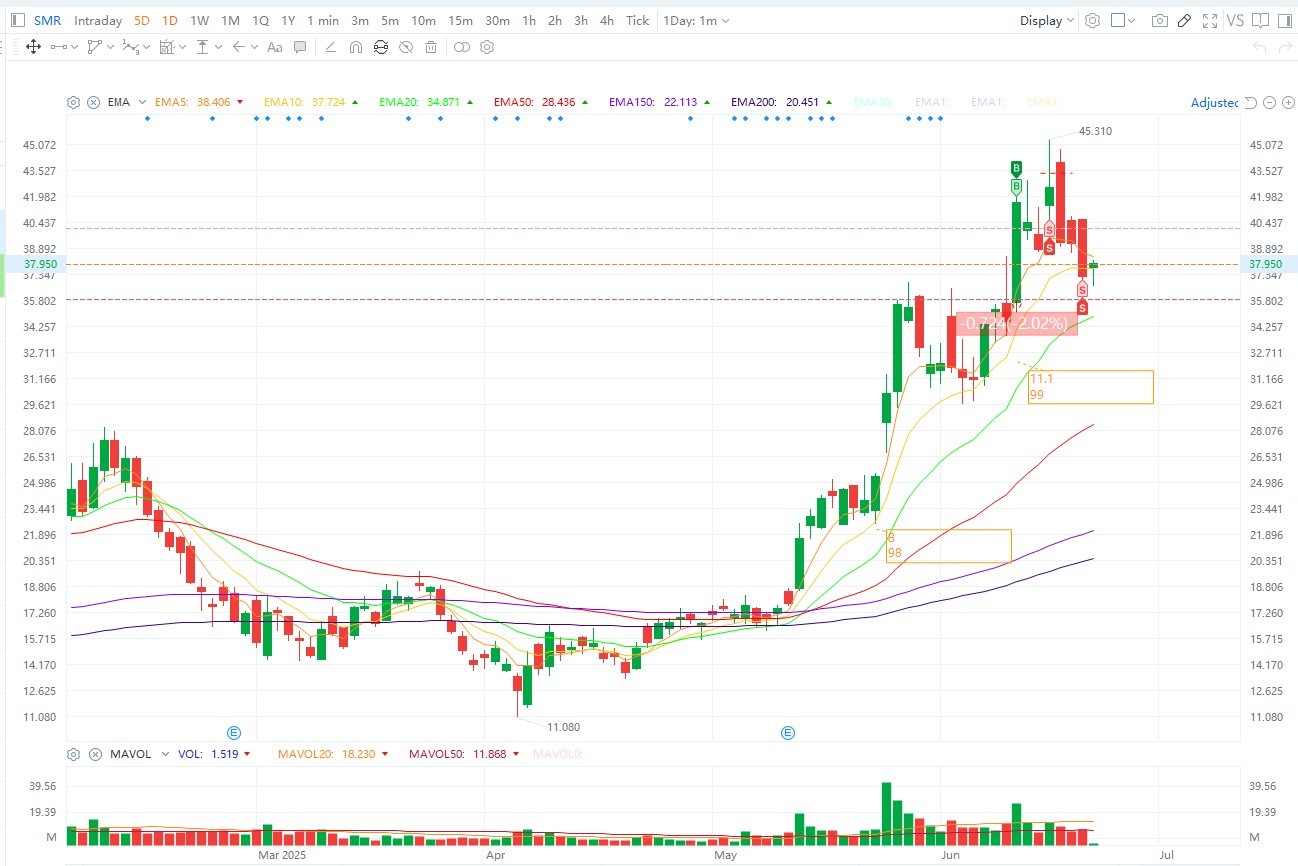This screenshot has height=866, width=1298.
Task: Expand the chart layout square dropdown
Action: pos(1131,20)
